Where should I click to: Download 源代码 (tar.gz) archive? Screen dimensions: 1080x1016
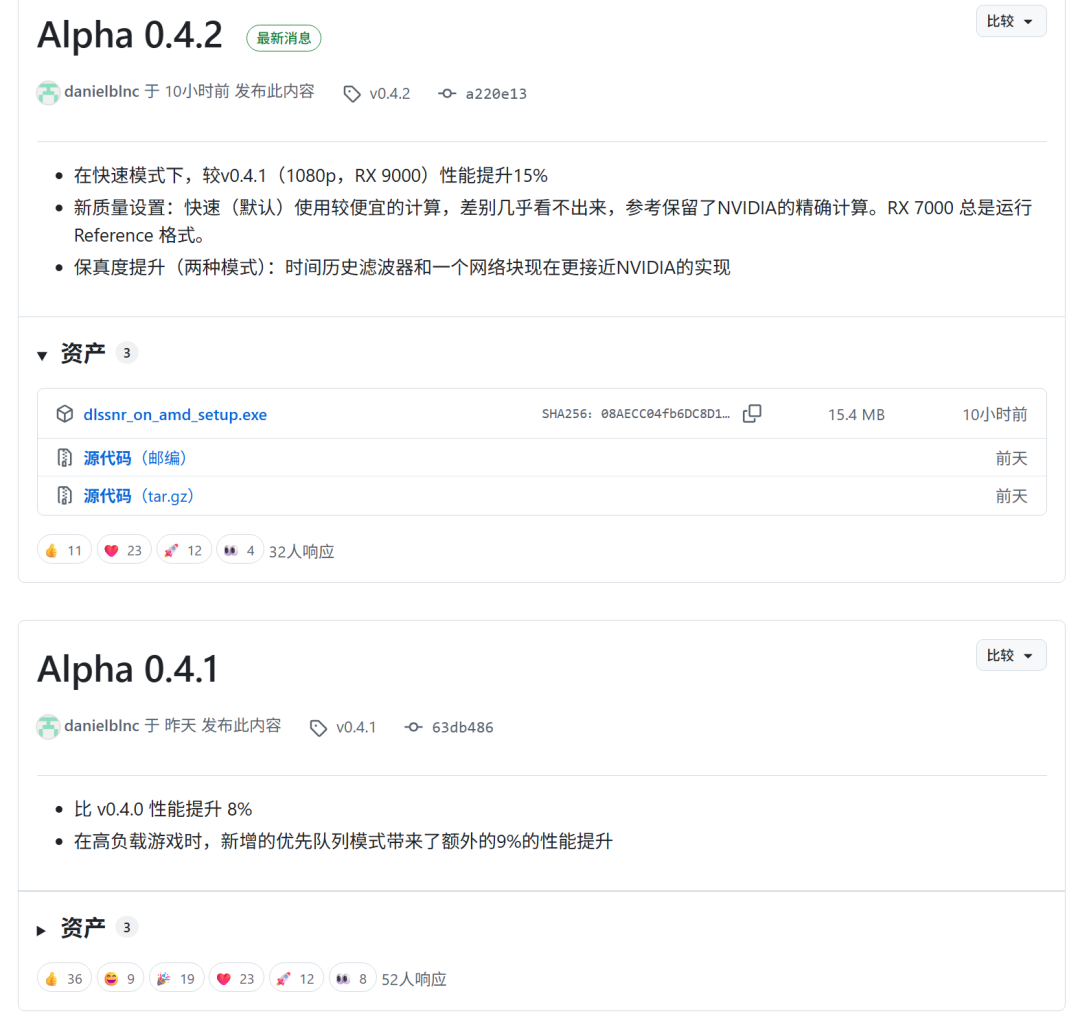[138, 496]
